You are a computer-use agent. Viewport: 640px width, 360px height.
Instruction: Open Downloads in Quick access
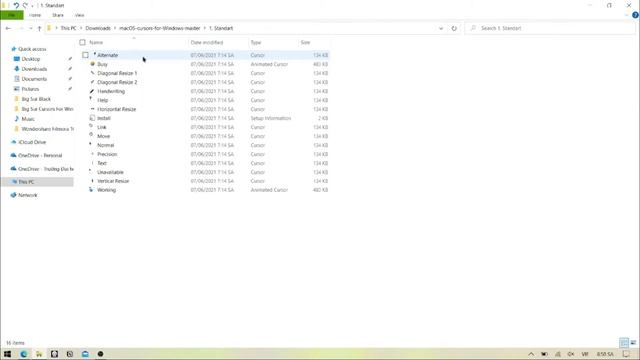(34, 69)
